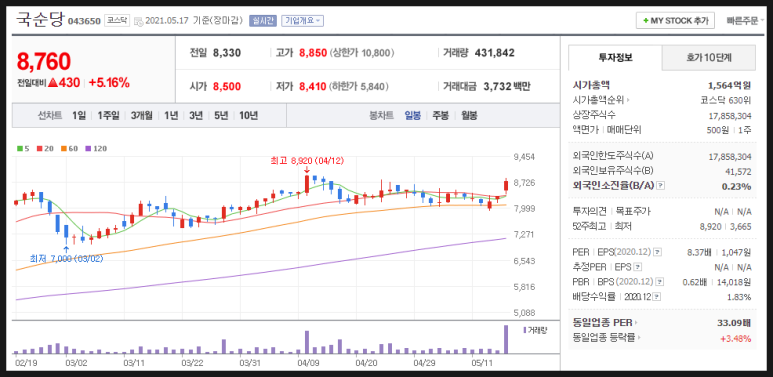Image resolution: width=773 pixels, height=377 pixels.
Task: Click the help icon next to 외국인소진율(B/A)
Action: (661, 186)
